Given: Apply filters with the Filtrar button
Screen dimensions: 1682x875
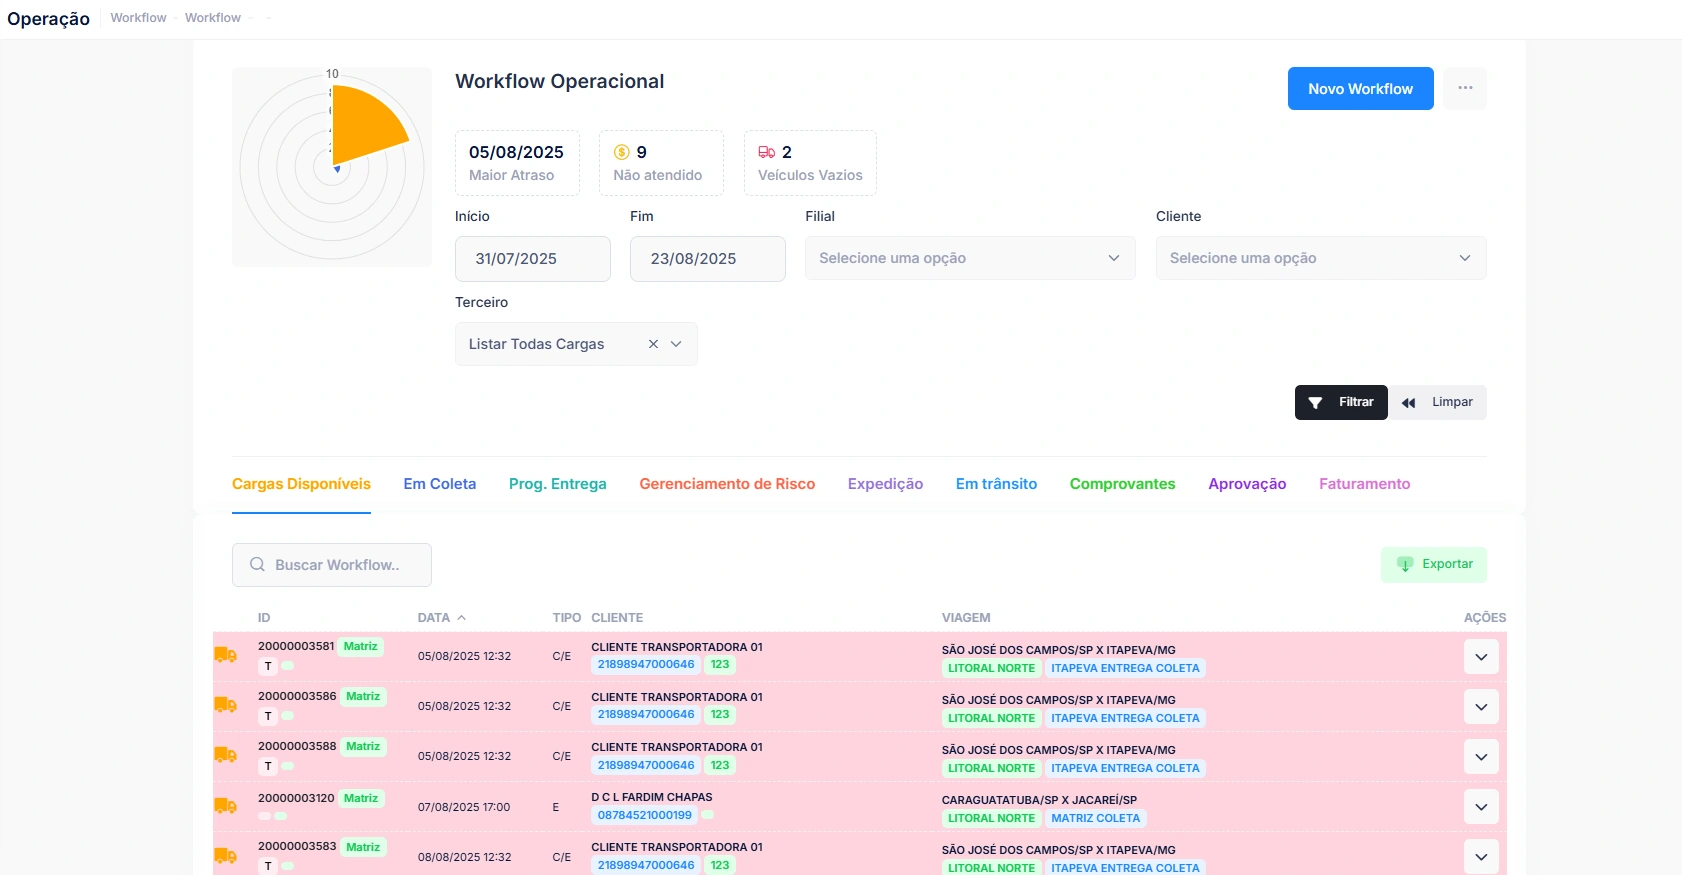Looking at the screenshot, I should coord(1340,402).
